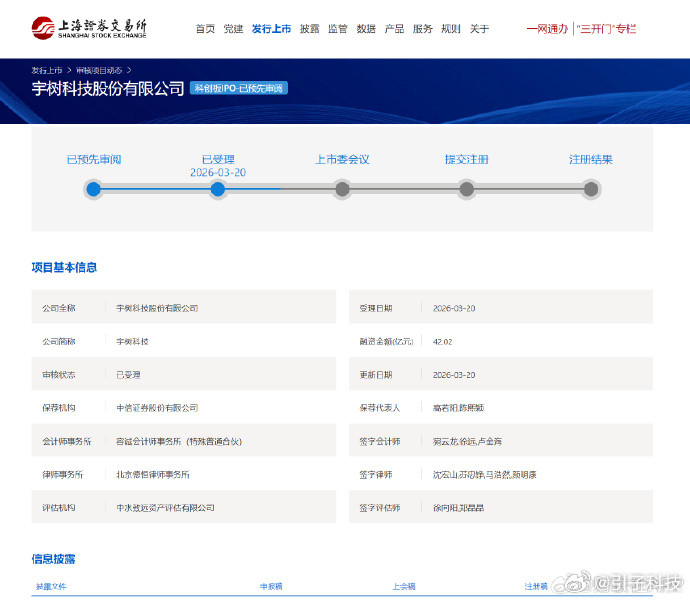Click the 已预先审阅 progress node
The image size is (690, 601).
[x=93, y=189]
